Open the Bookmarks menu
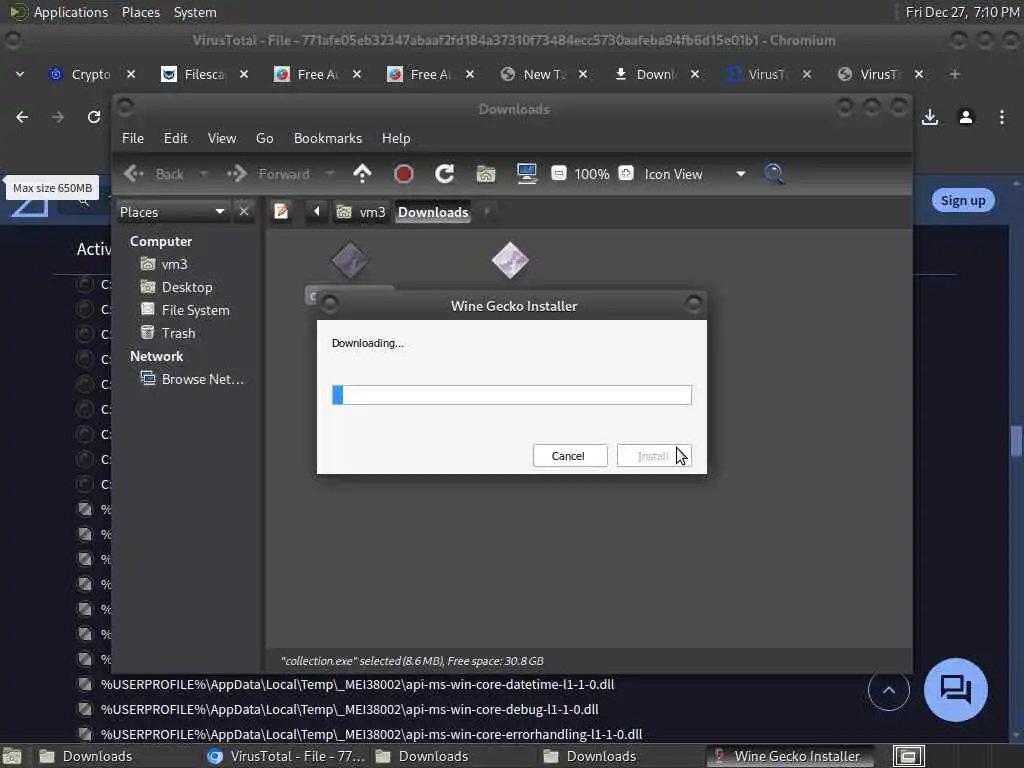 tap(328, 138)
